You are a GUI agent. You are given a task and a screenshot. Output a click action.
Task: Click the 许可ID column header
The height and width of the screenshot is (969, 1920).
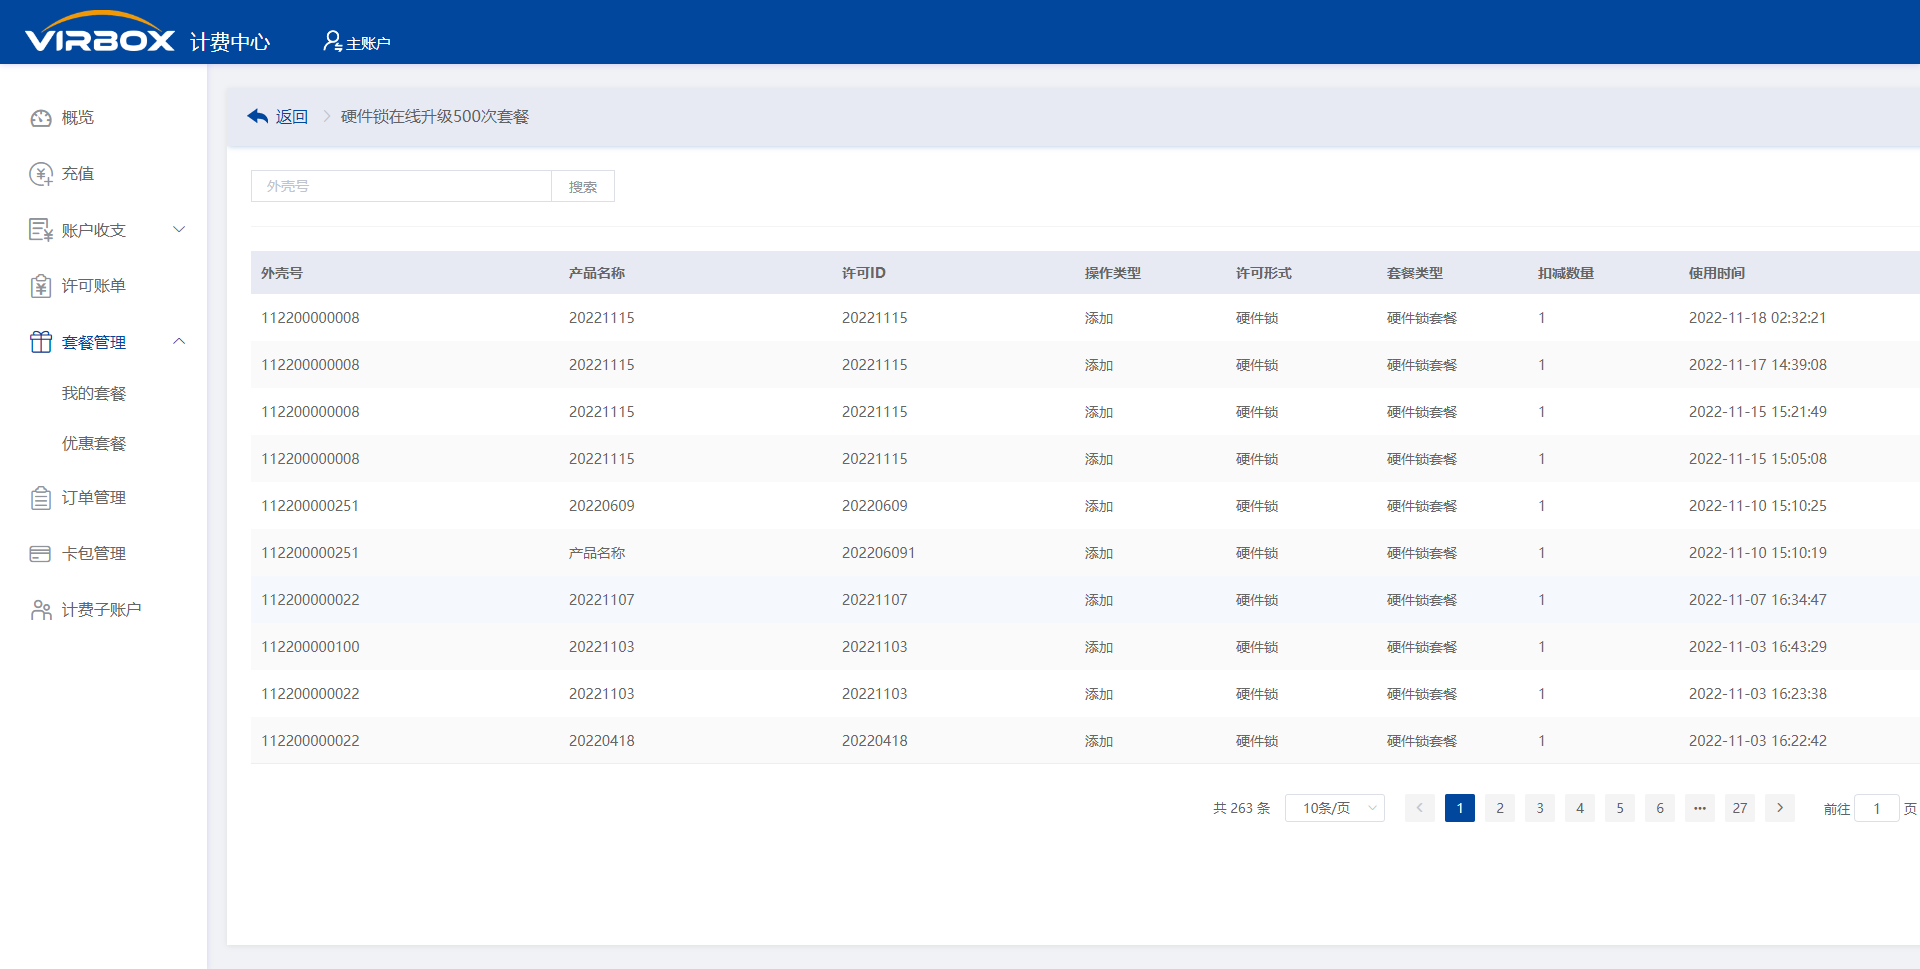864,273
